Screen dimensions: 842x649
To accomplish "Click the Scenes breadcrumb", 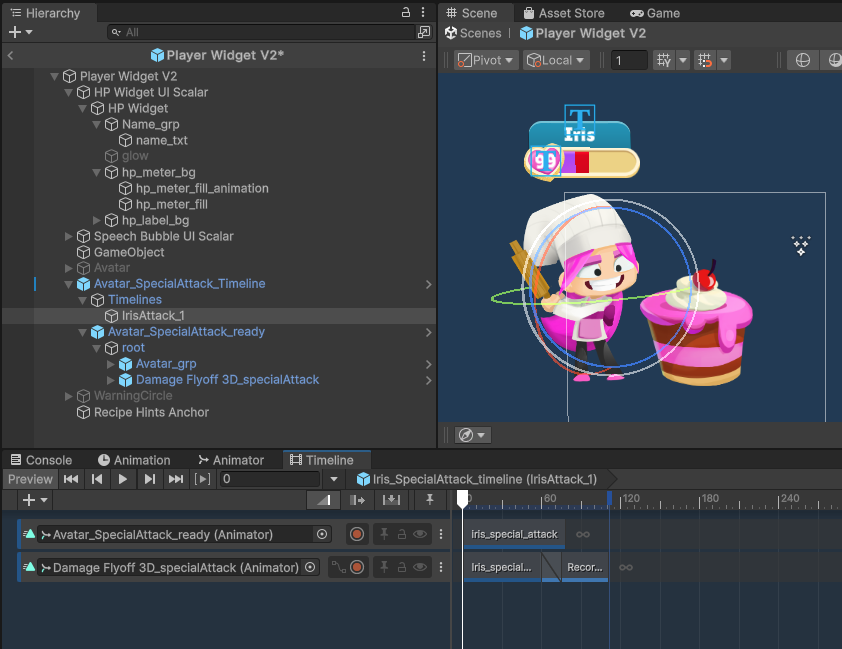I will tap(473, 33).
